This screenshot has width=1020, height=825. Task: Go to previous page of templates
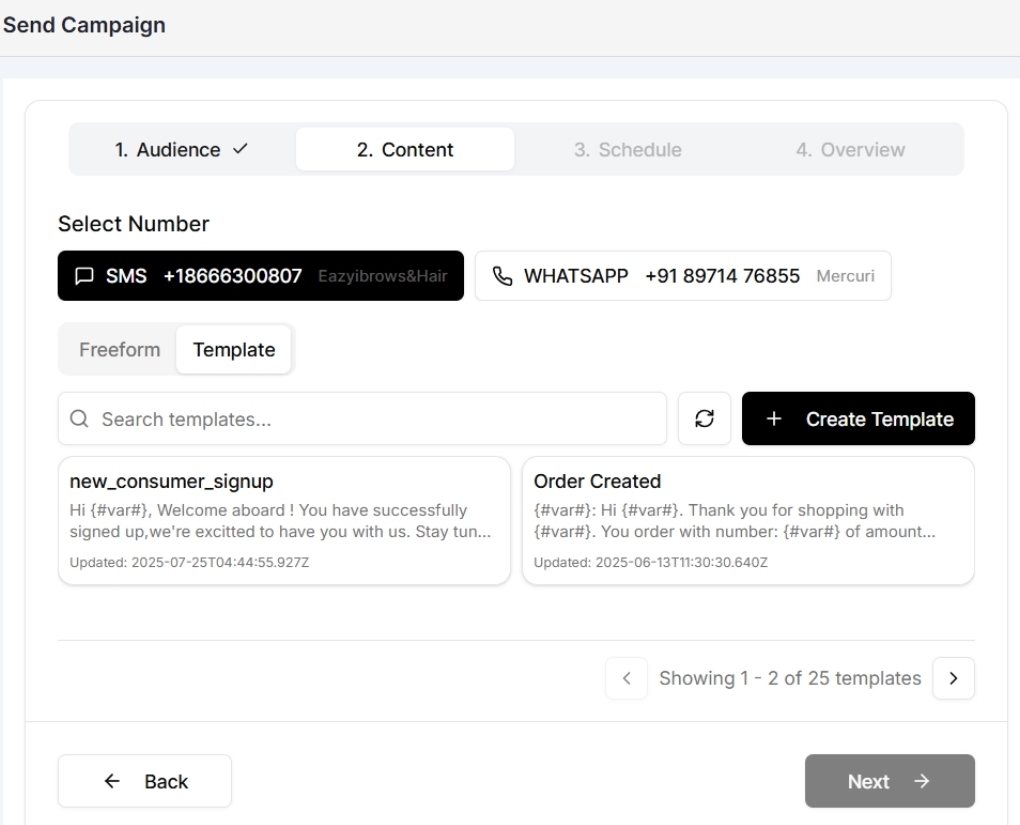pyautogui.click(x=626, y=678)
